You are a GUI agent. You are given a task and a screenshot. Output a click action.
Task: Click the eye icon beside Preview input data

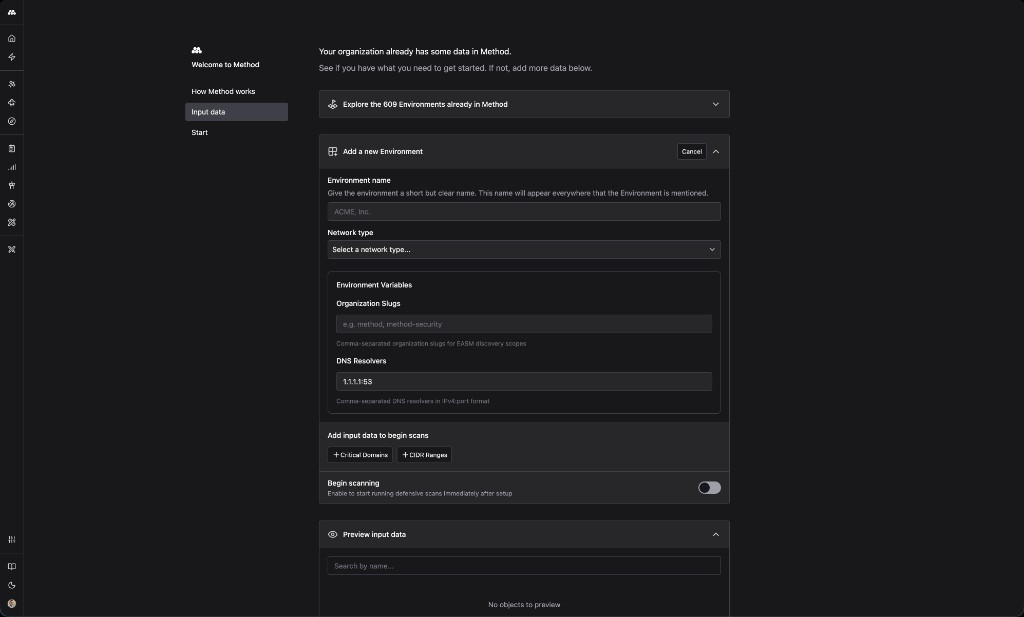click(x=332, y=535)
